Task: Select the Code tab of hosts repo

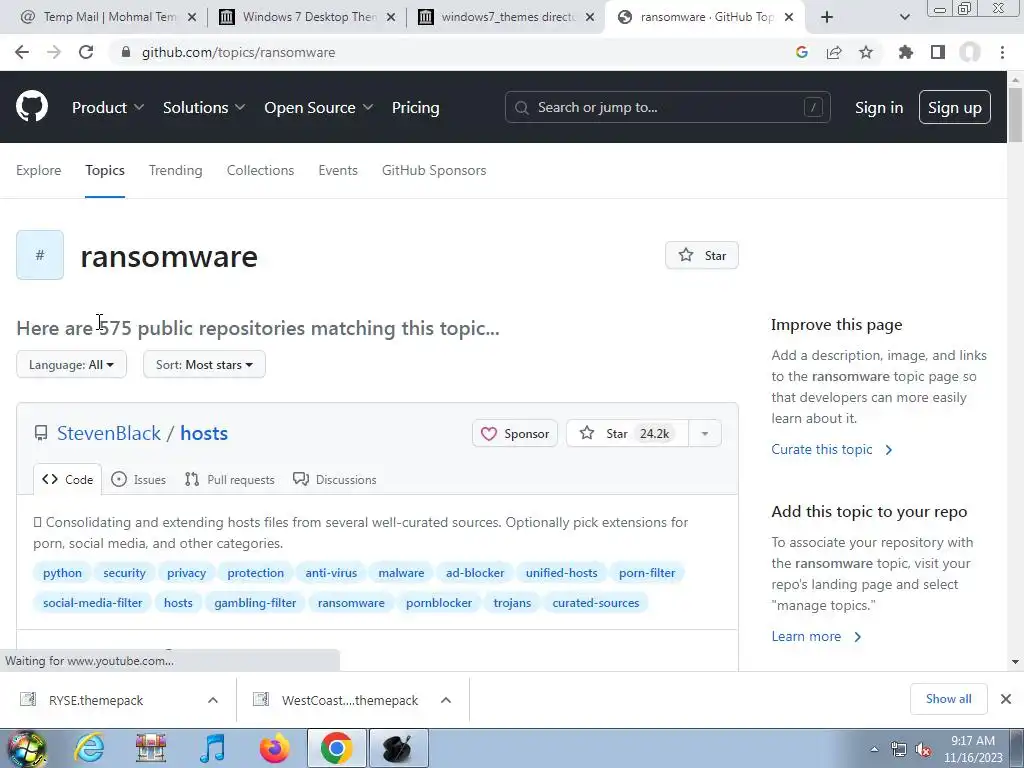Action: 67,479
